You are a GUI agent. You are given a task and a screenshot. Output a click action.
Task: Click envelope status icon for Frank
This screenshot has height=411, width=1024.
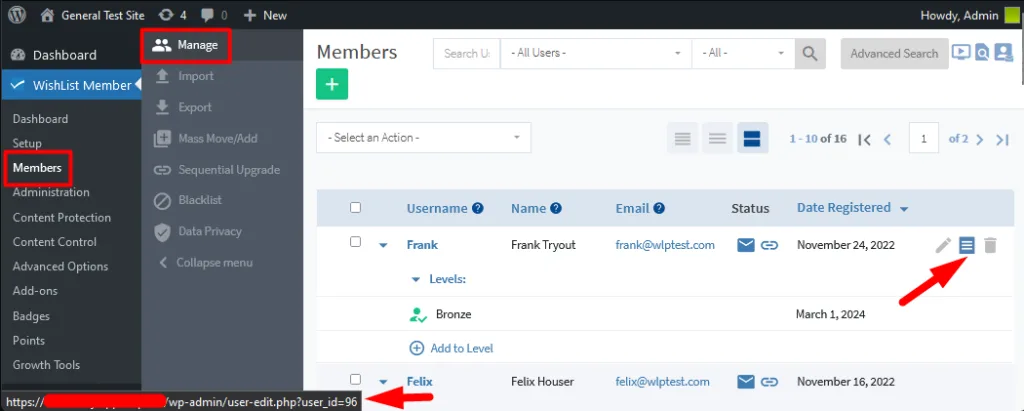(746, 245)
